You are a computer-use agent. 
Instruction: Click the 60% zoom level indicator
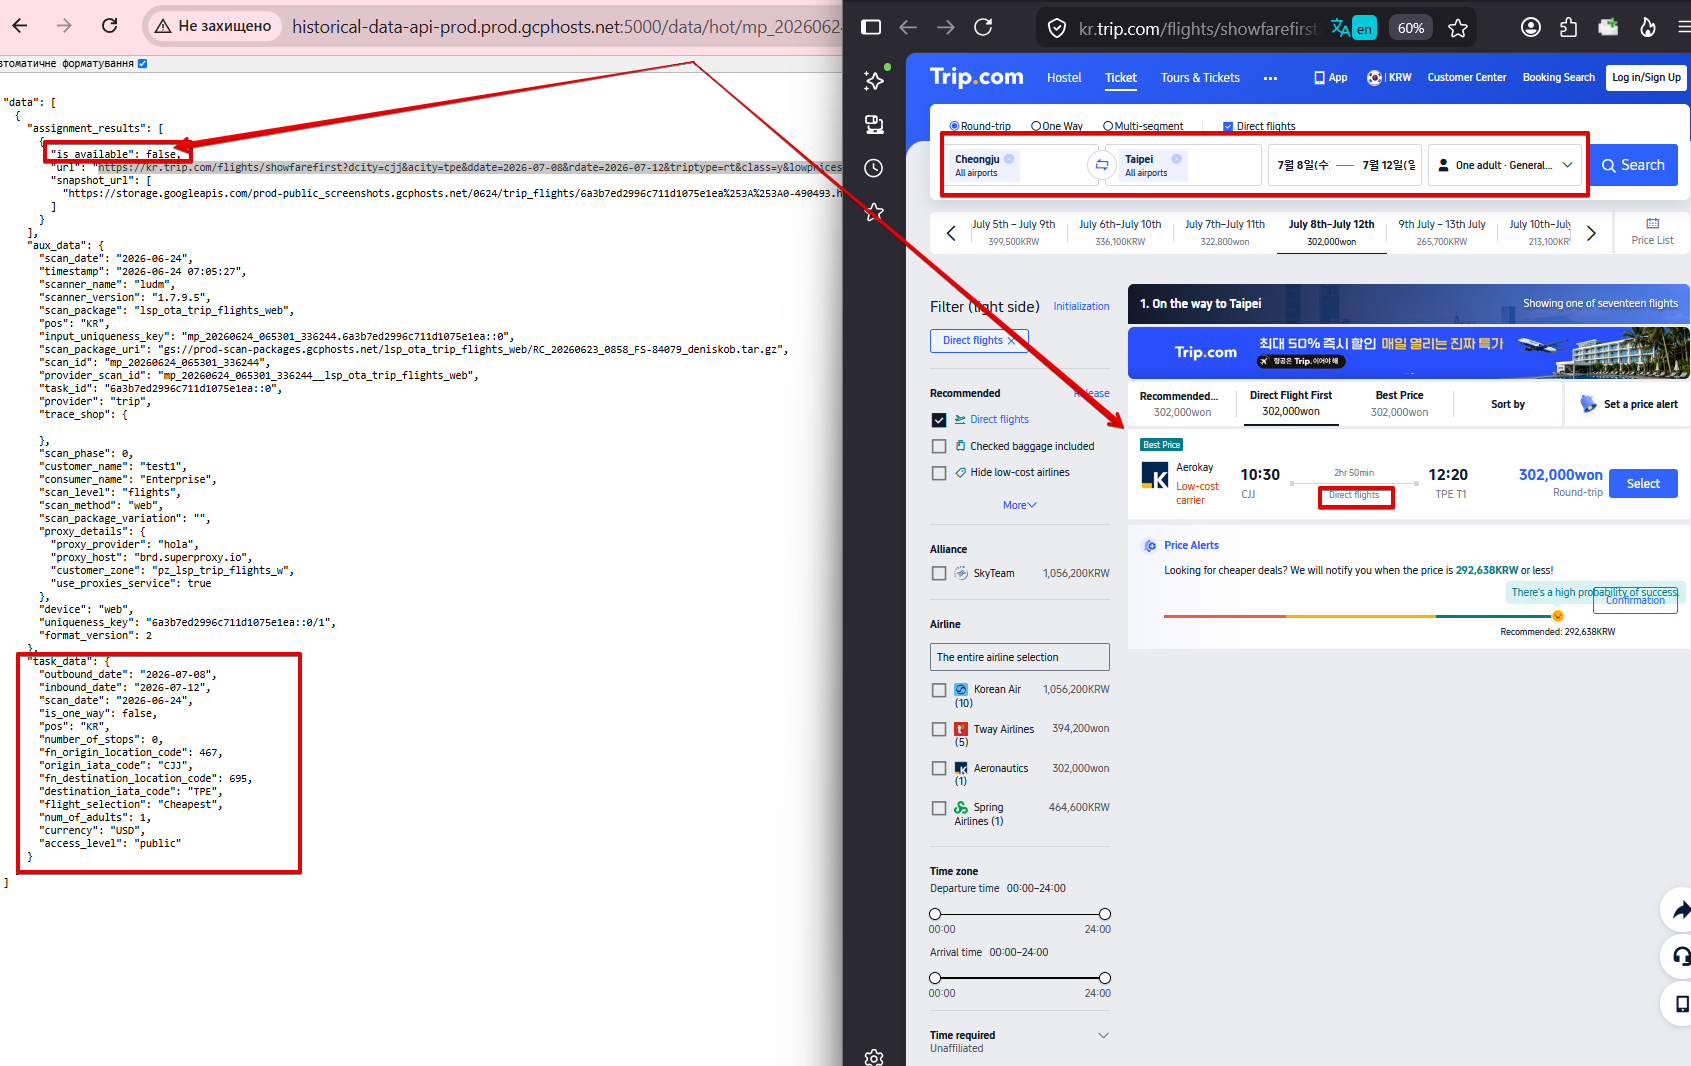point(1411,28)
